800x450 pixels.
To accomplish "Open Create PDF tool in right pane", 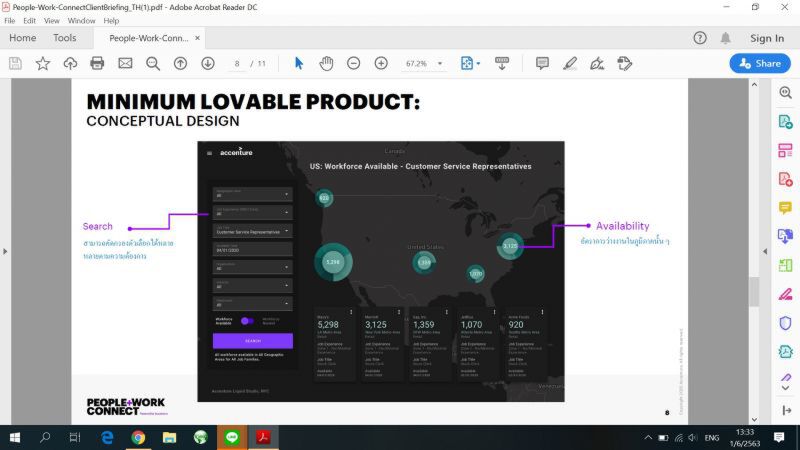I will 786,179.
